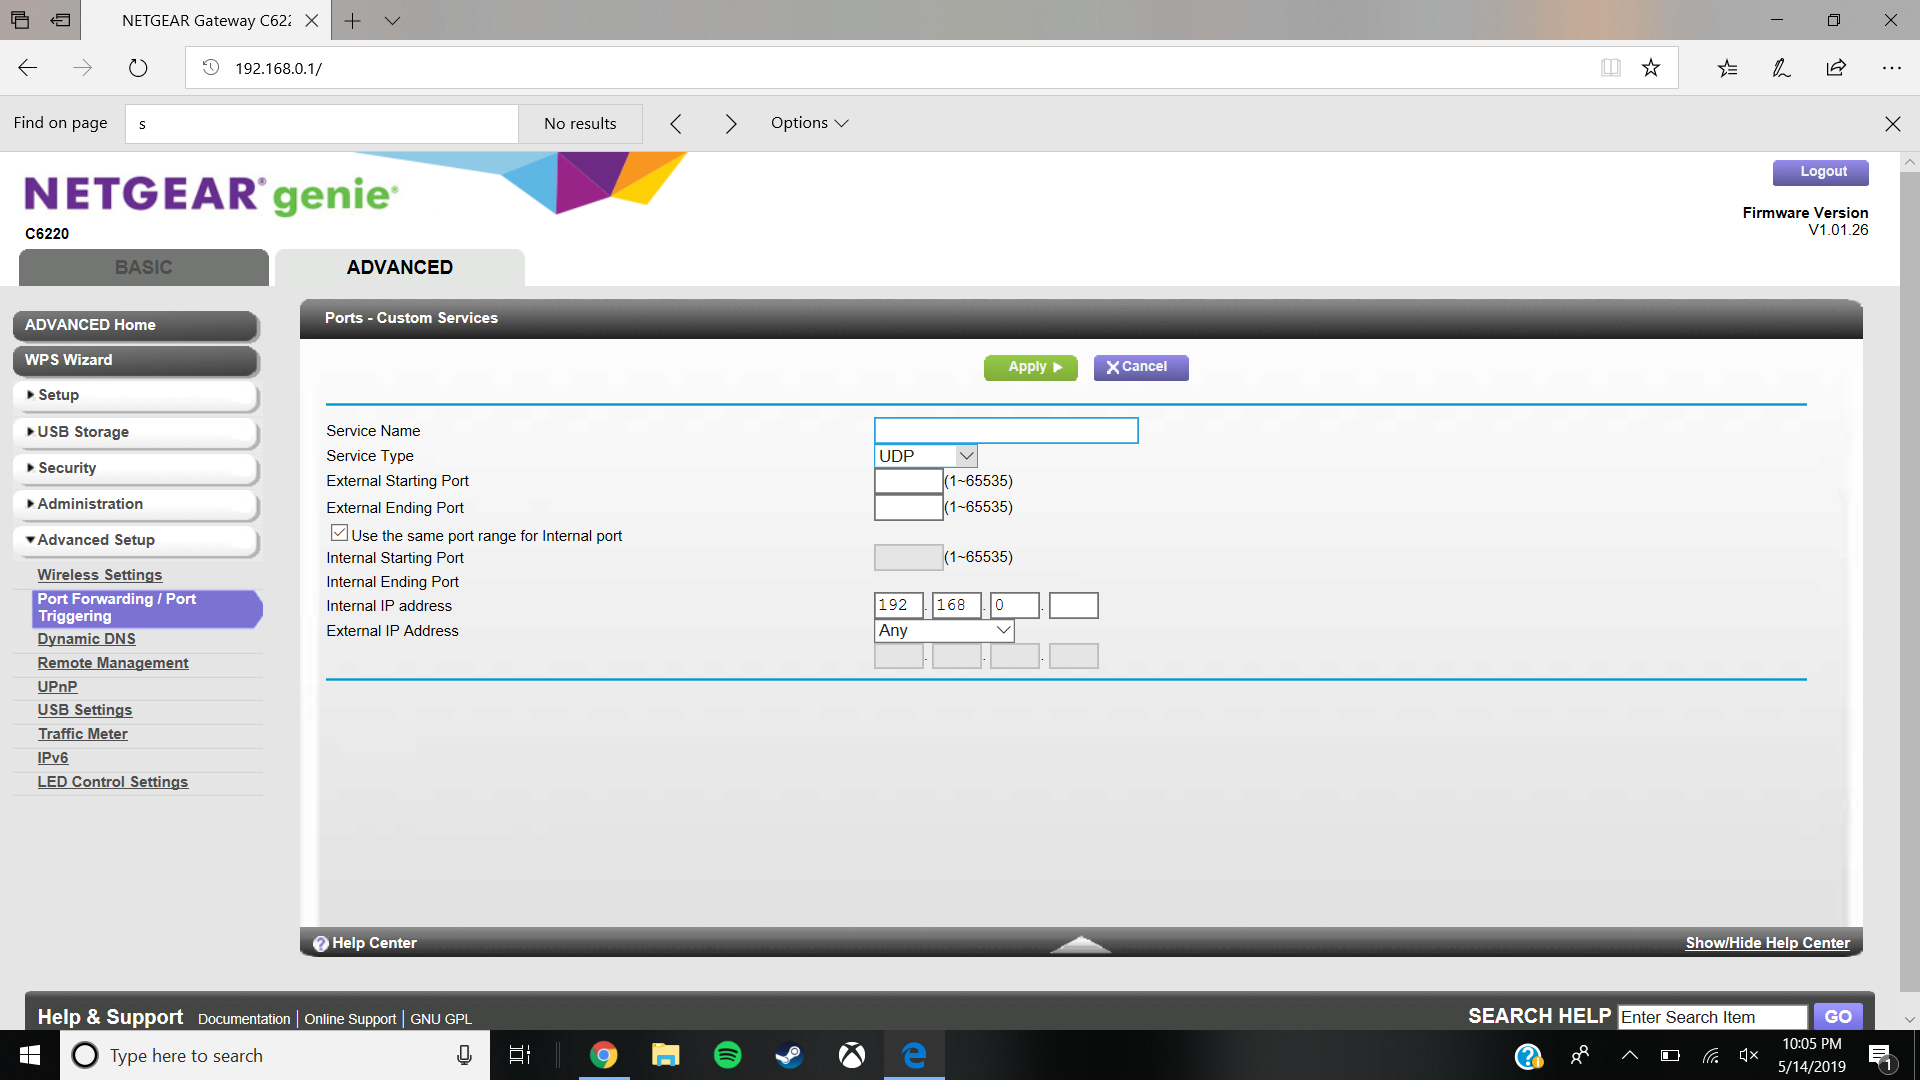Click the browser refresh icon
The width and height of the screenshot is (1920, 1080).
[x=138, y=68]
